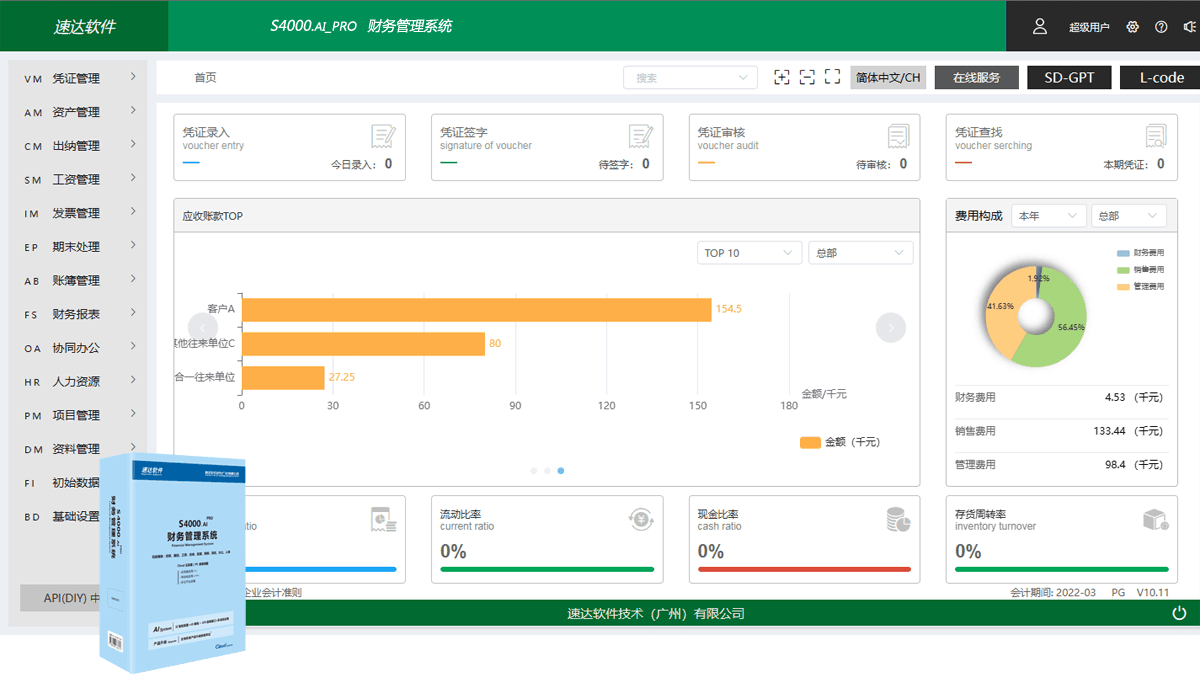
Task: Click the inventory turnover box icon
Action: (1156, 518)
